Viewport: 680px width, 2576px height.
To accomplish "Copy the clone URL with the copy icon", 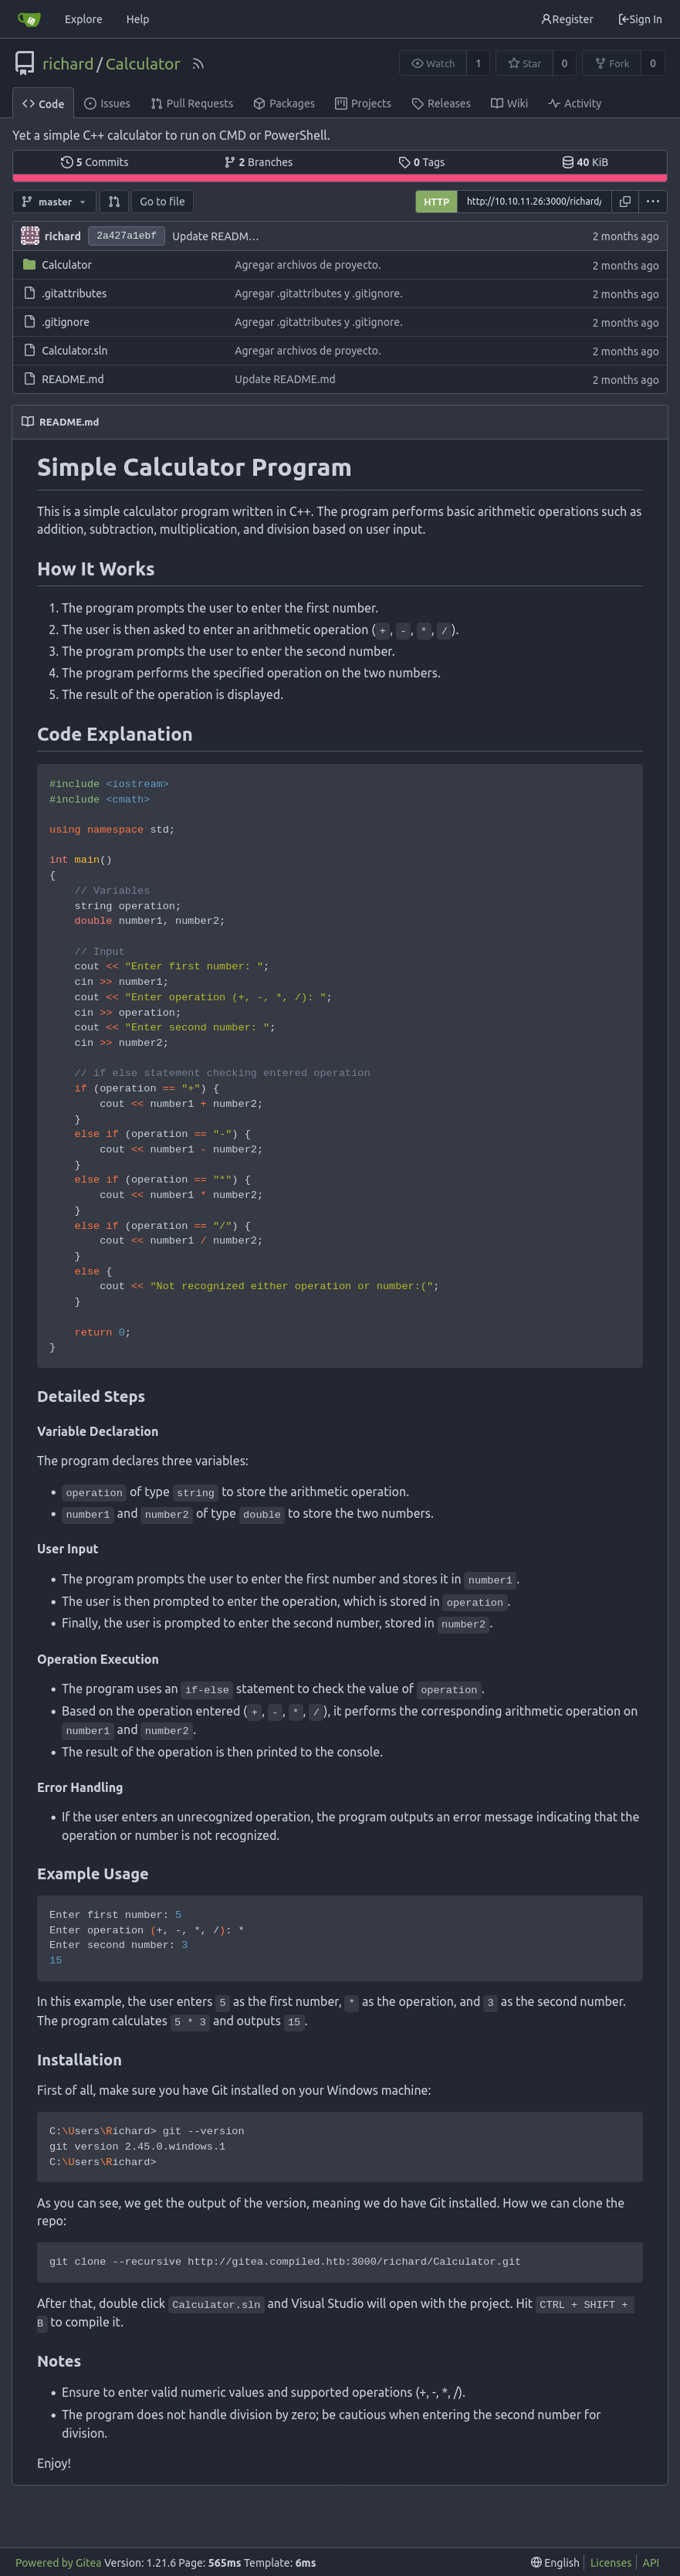I will click(x=625, y=202).
